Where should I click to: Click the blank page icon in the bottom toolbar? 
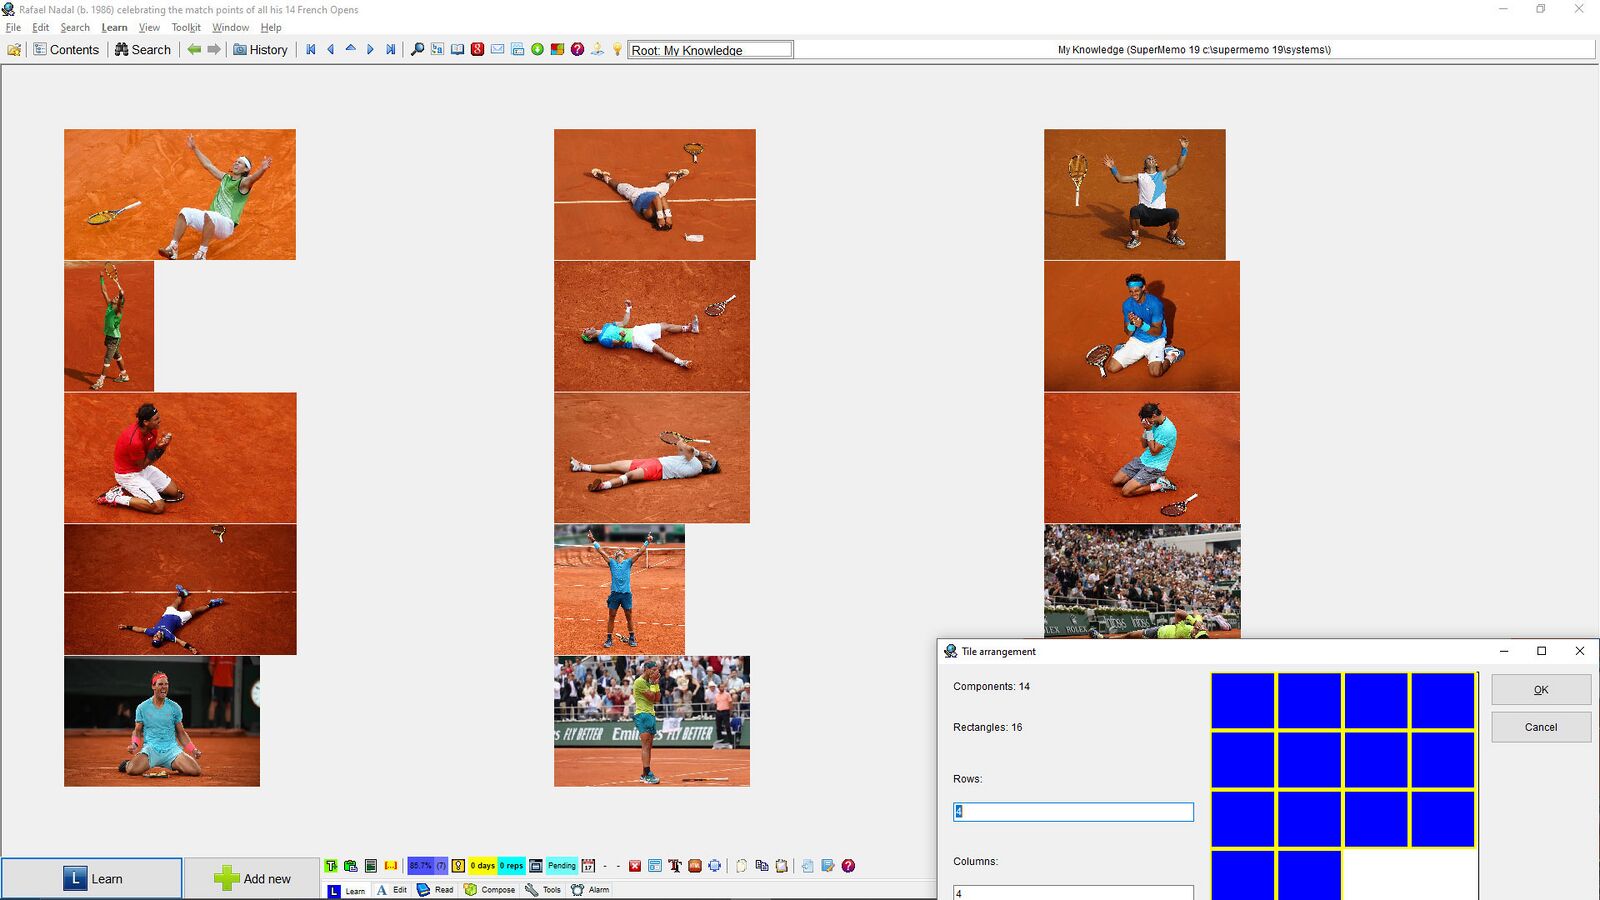coord(741,866)
